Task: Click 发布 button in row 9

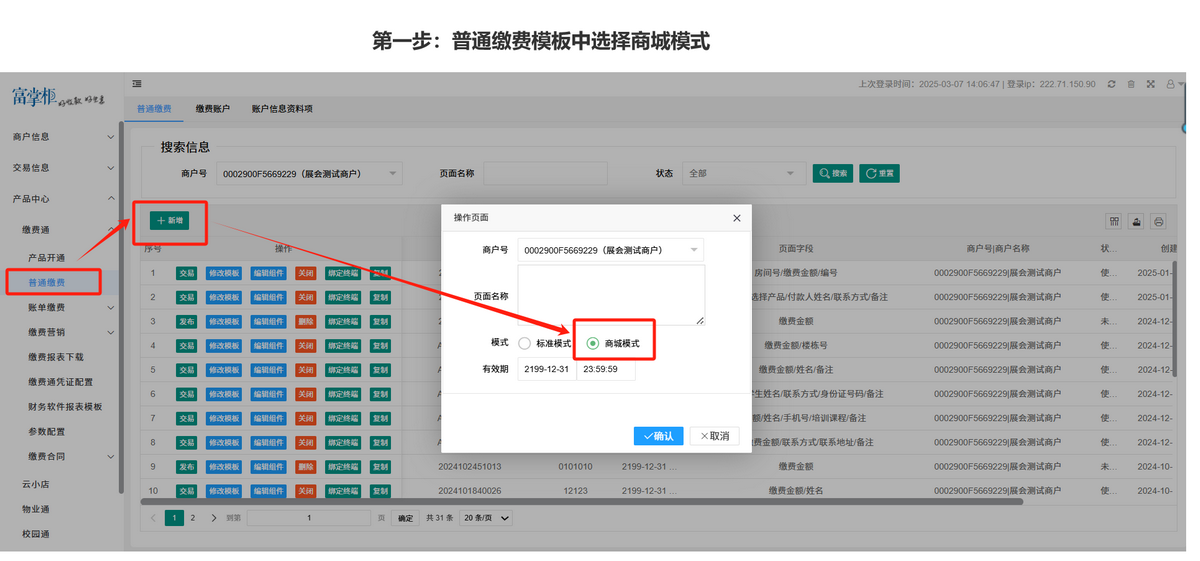Action: point(186,467)
